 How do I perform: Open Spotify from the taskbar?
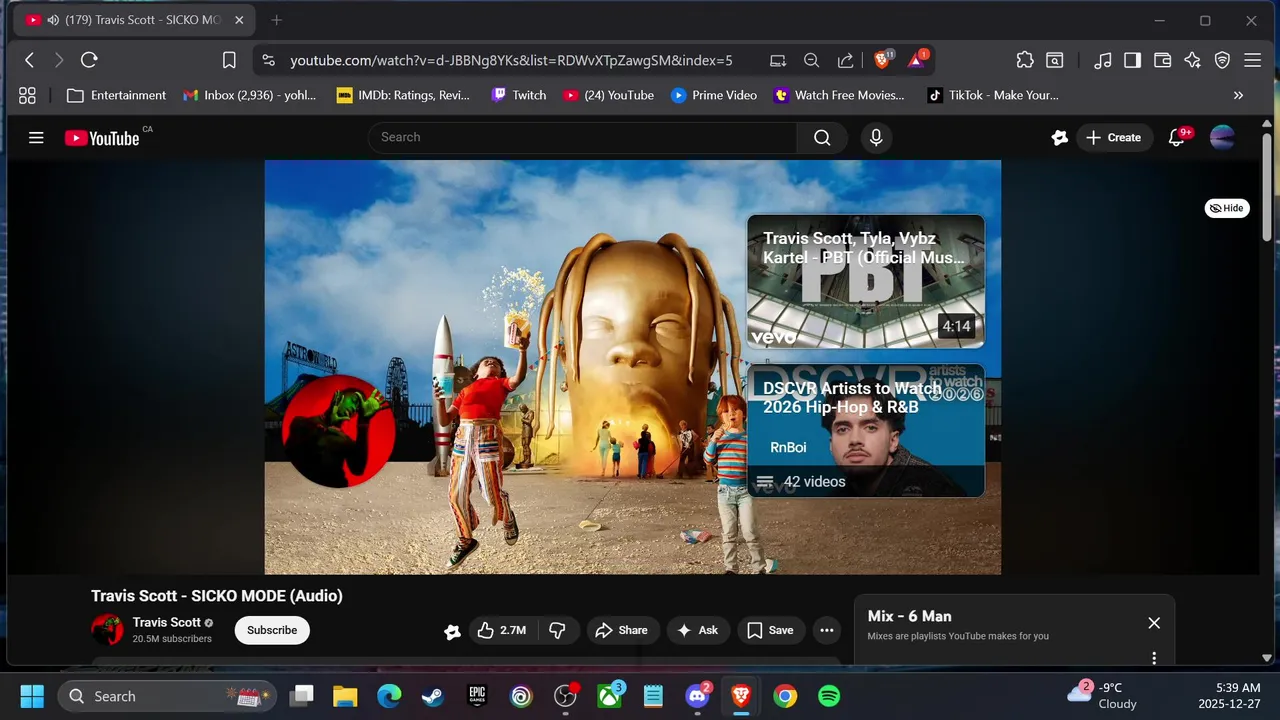pos(829,696)
